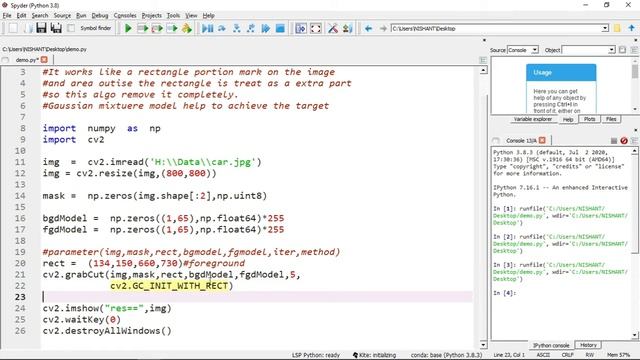Image resolution: width=640 pixels, height=360 pixels.
Task: Open the Debug menu
Action: coord(100,16)
